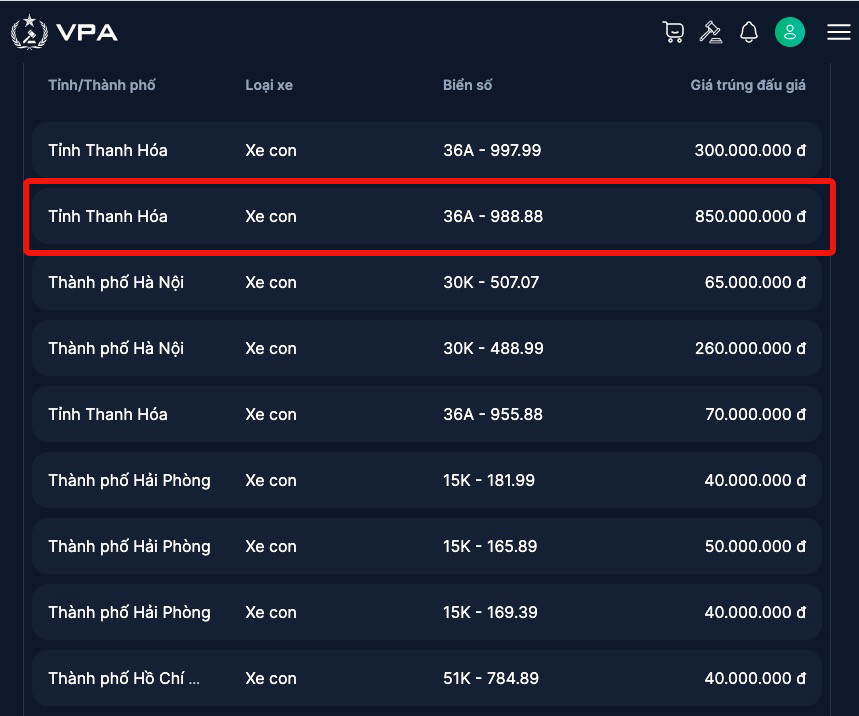Click the VPA brand text
This screenshot has height=716, width=859.
(x=87, y=32)
